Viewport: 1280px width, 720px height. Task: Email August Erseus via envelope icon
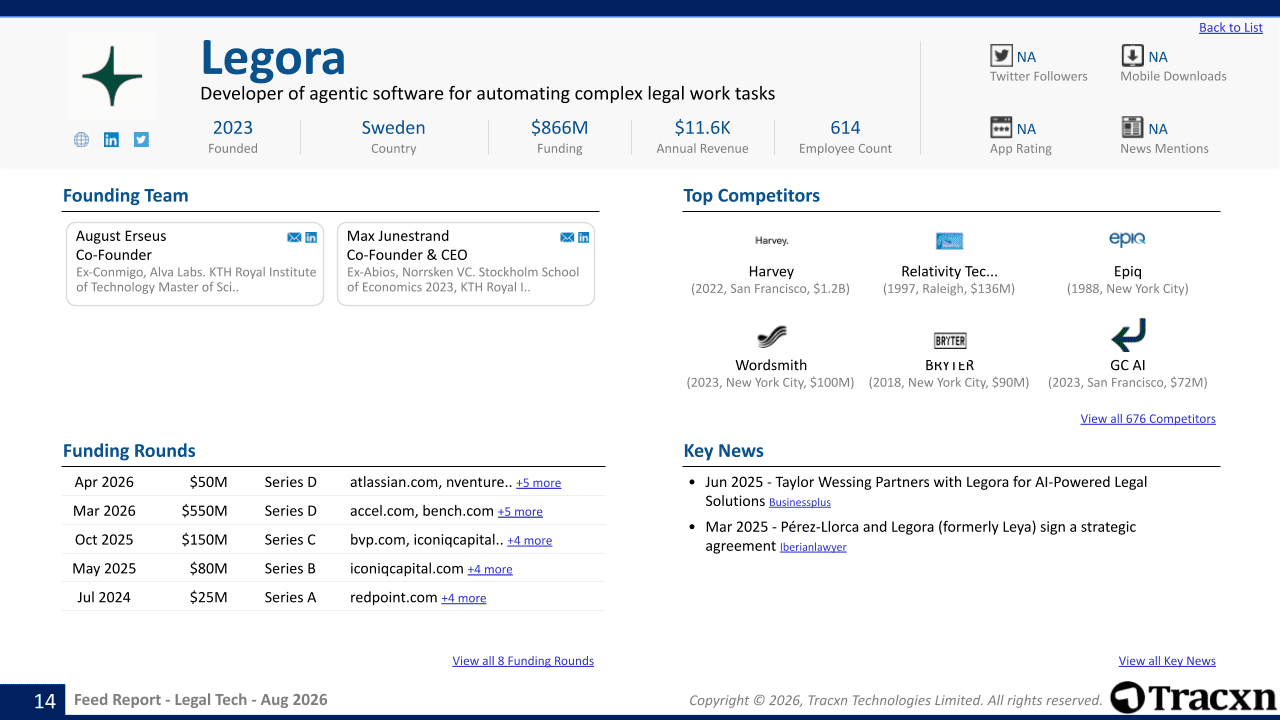pos(294,237)
